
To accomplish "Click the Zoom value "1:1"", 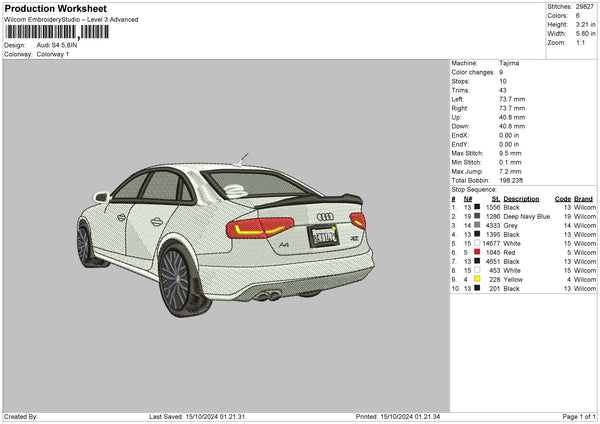I will click(580, 42).
